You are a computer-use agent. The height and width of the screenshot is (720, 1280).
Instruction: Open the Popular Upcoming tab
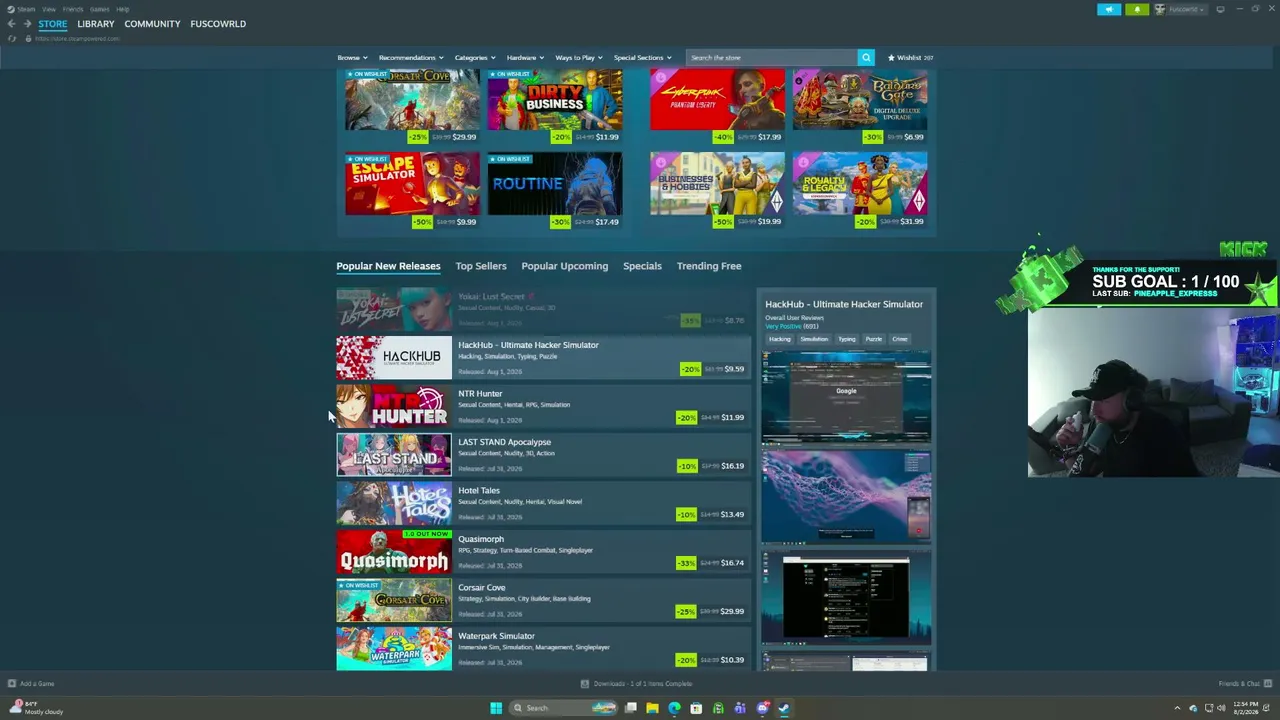[564, 266]
